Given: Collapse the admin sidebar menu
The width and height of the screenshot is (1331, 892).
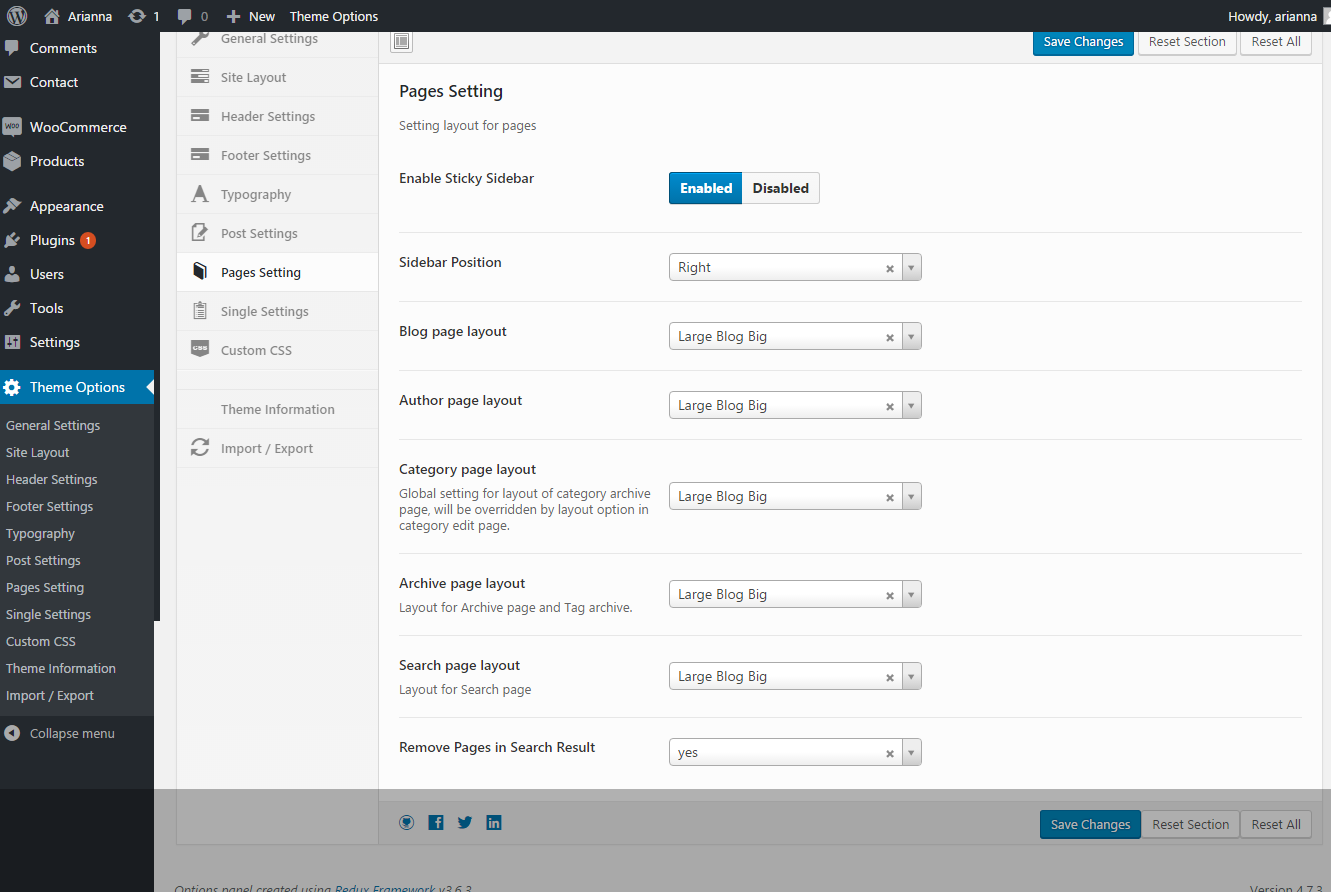Looking at the screenshot, I should click(72, 733).
